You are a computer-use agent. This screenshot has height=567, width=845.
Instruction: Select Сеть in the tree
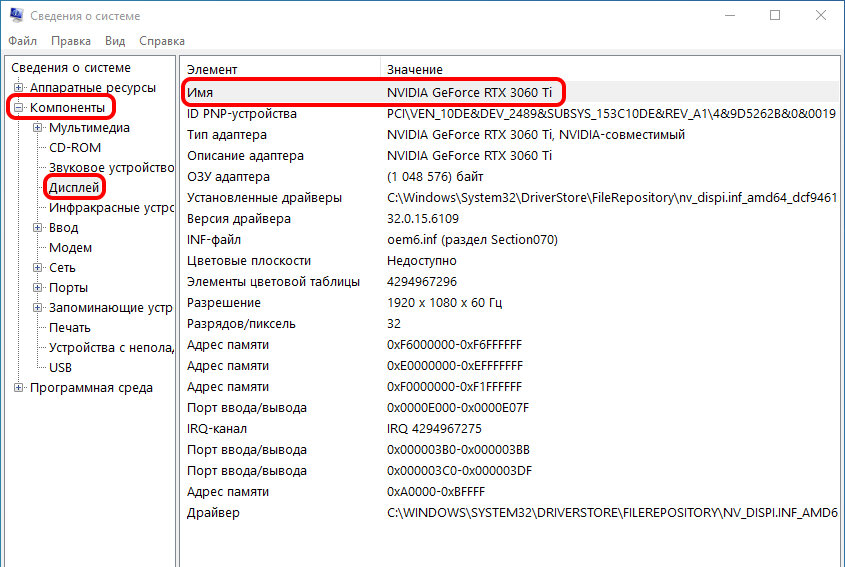pos(62,267)
